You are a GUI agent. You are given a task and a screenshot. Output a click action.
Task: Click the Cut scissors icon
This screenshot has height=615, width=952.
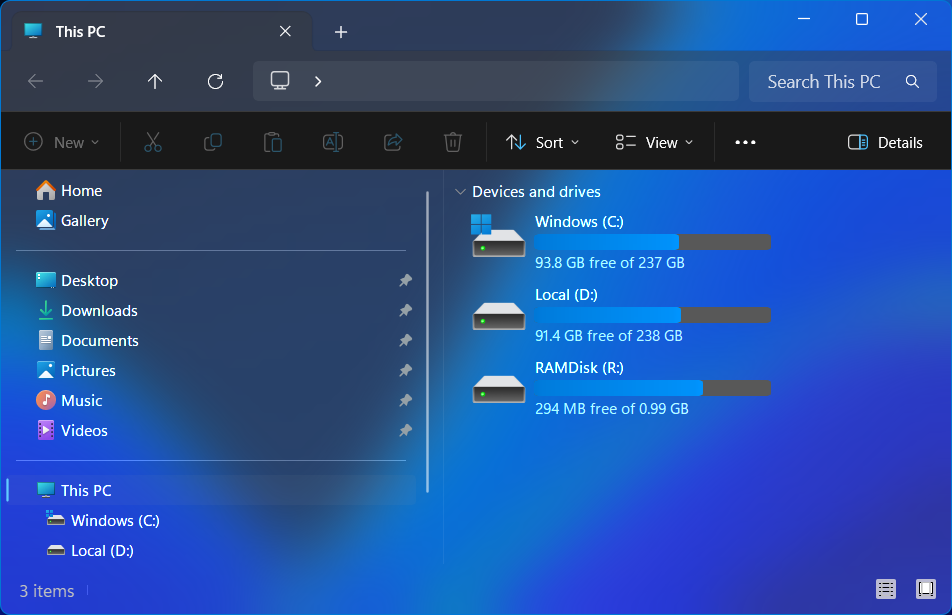[x=153, y=142]
